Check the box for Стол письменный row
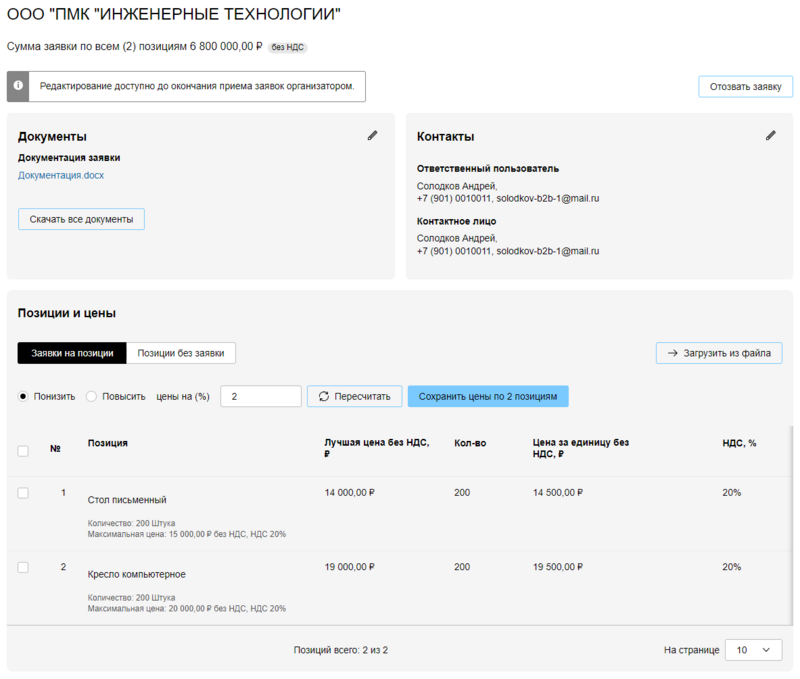 (24, 493)
